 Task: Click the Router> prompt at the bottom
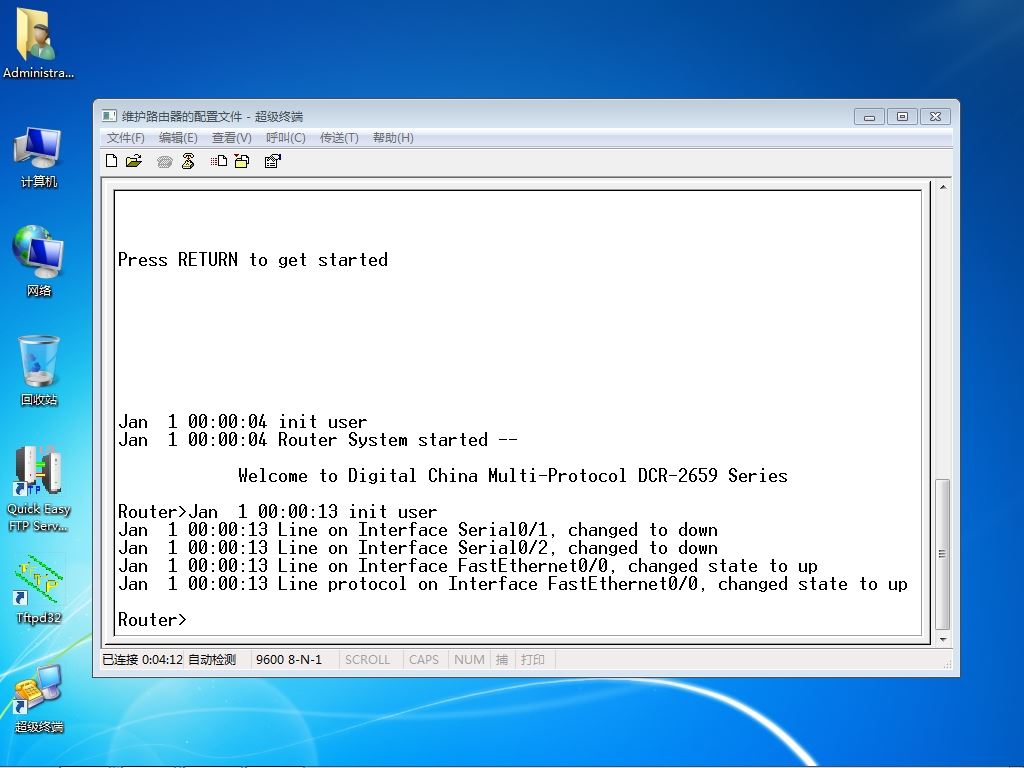[x=152, y=620]
